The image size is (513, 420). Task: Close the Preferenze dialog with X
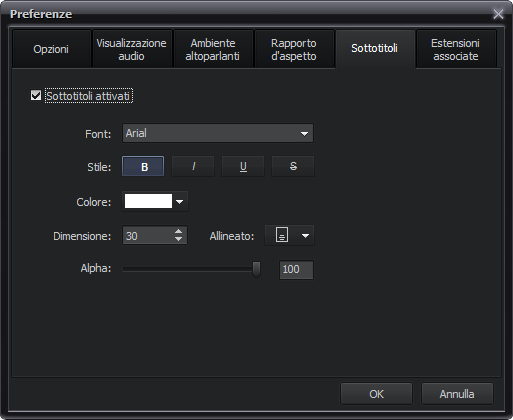coord(498,14)
